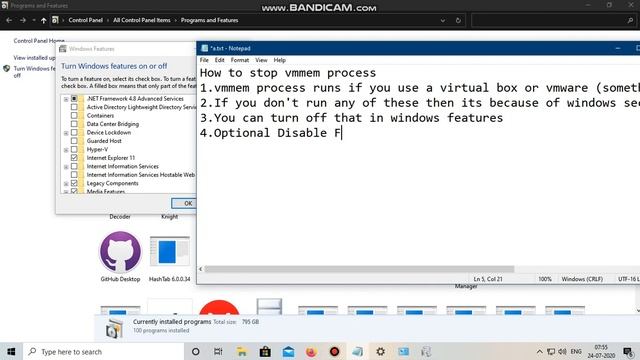The height and width of the screenshot is (360, 640).
Task: Enable Active Directory Lightweight Directory Services checkbox
Action: point(74,107)
